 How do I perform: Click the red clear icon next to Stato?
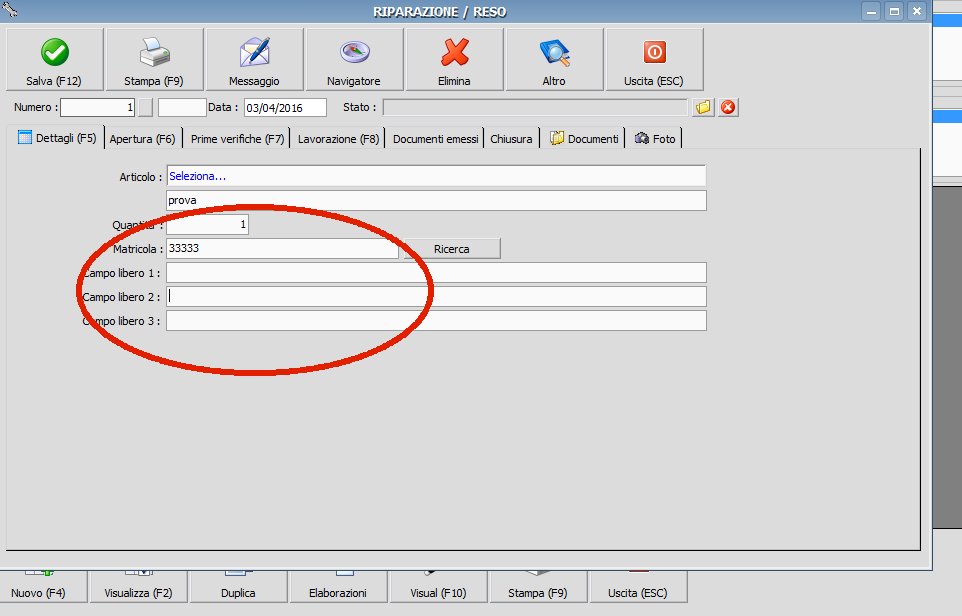[x=728, y=107]
